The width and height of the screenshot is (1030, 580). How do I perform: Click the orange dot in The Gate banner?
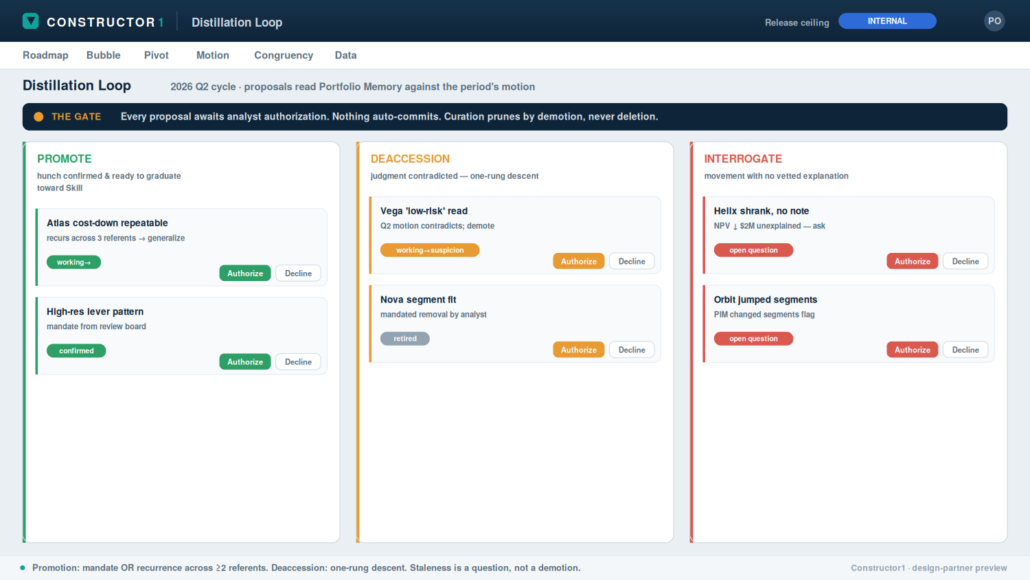point(39,117)
